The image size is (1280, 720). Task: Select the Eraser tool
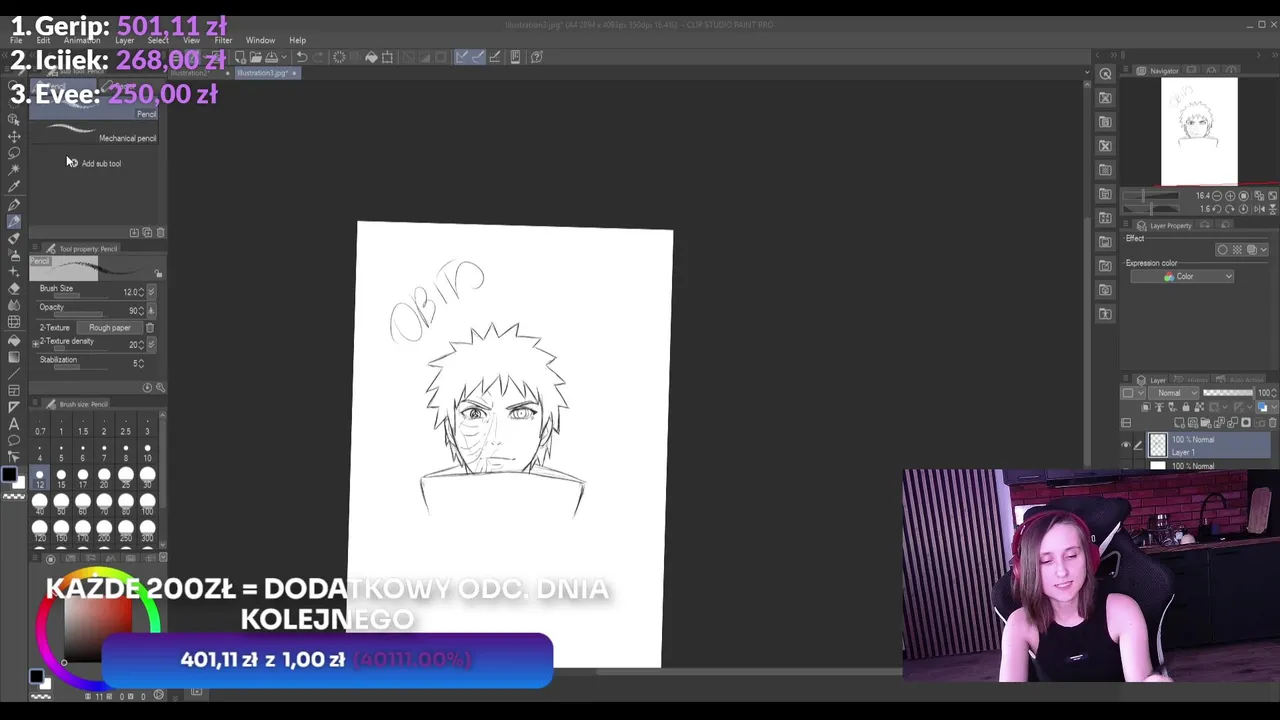pos(14,289)
